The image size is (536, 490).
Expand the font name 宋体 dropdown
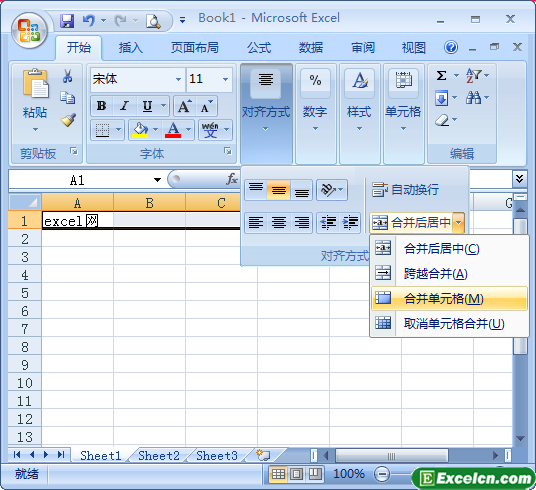[178, 79]
